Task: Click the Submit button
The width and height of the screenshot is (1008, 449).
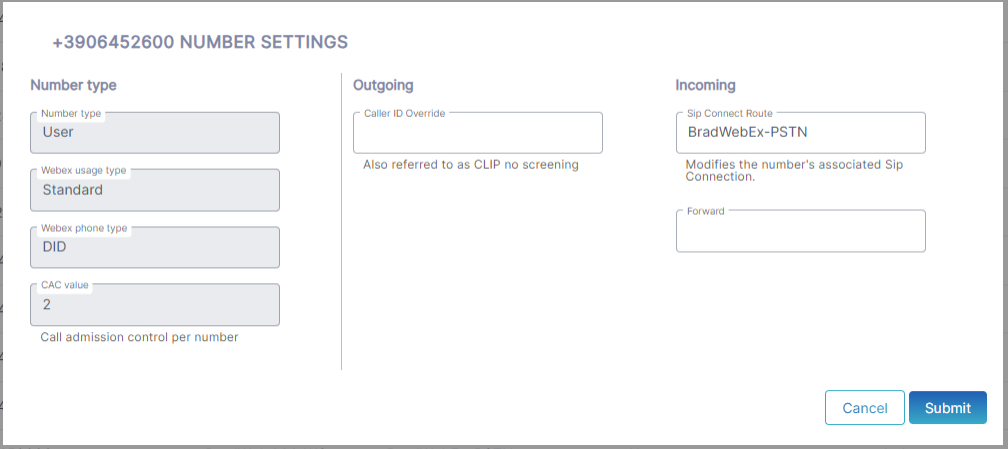Action: pos(947,408)
